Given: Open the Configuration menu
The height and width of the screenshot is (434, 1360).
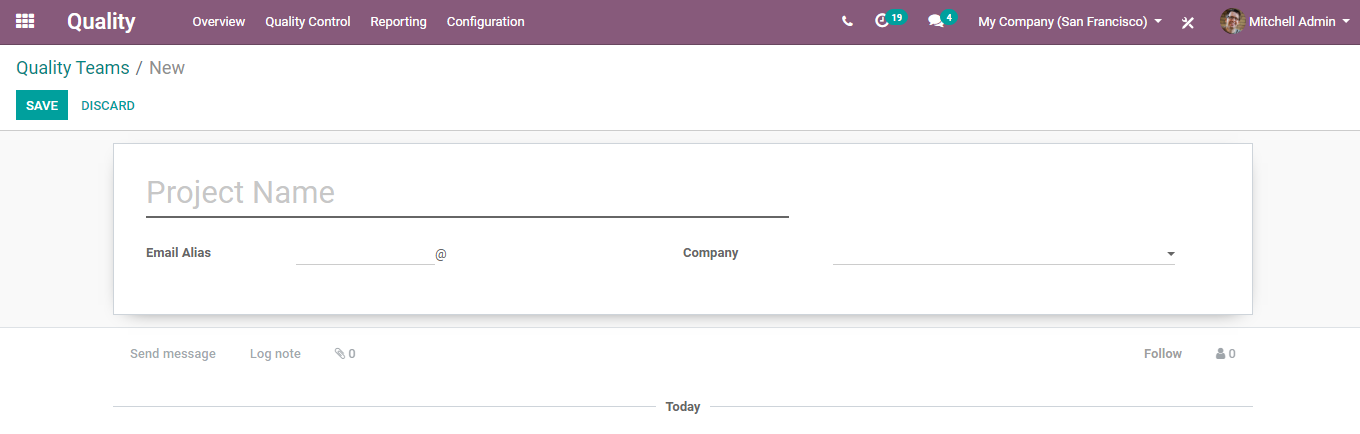Looking at the screenshot, I should click(x=485, y=21).
